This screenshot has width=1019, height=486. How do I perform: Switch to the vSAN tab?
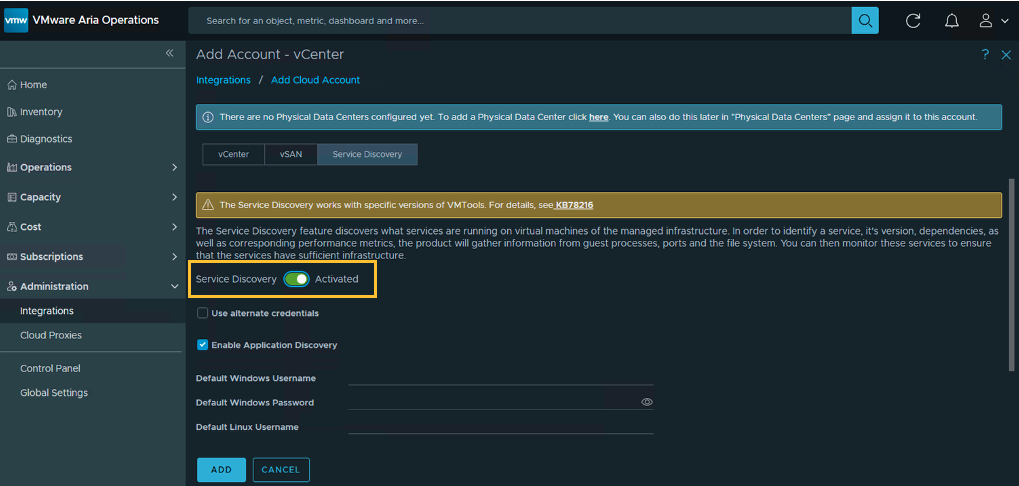(x=290, y=154)
